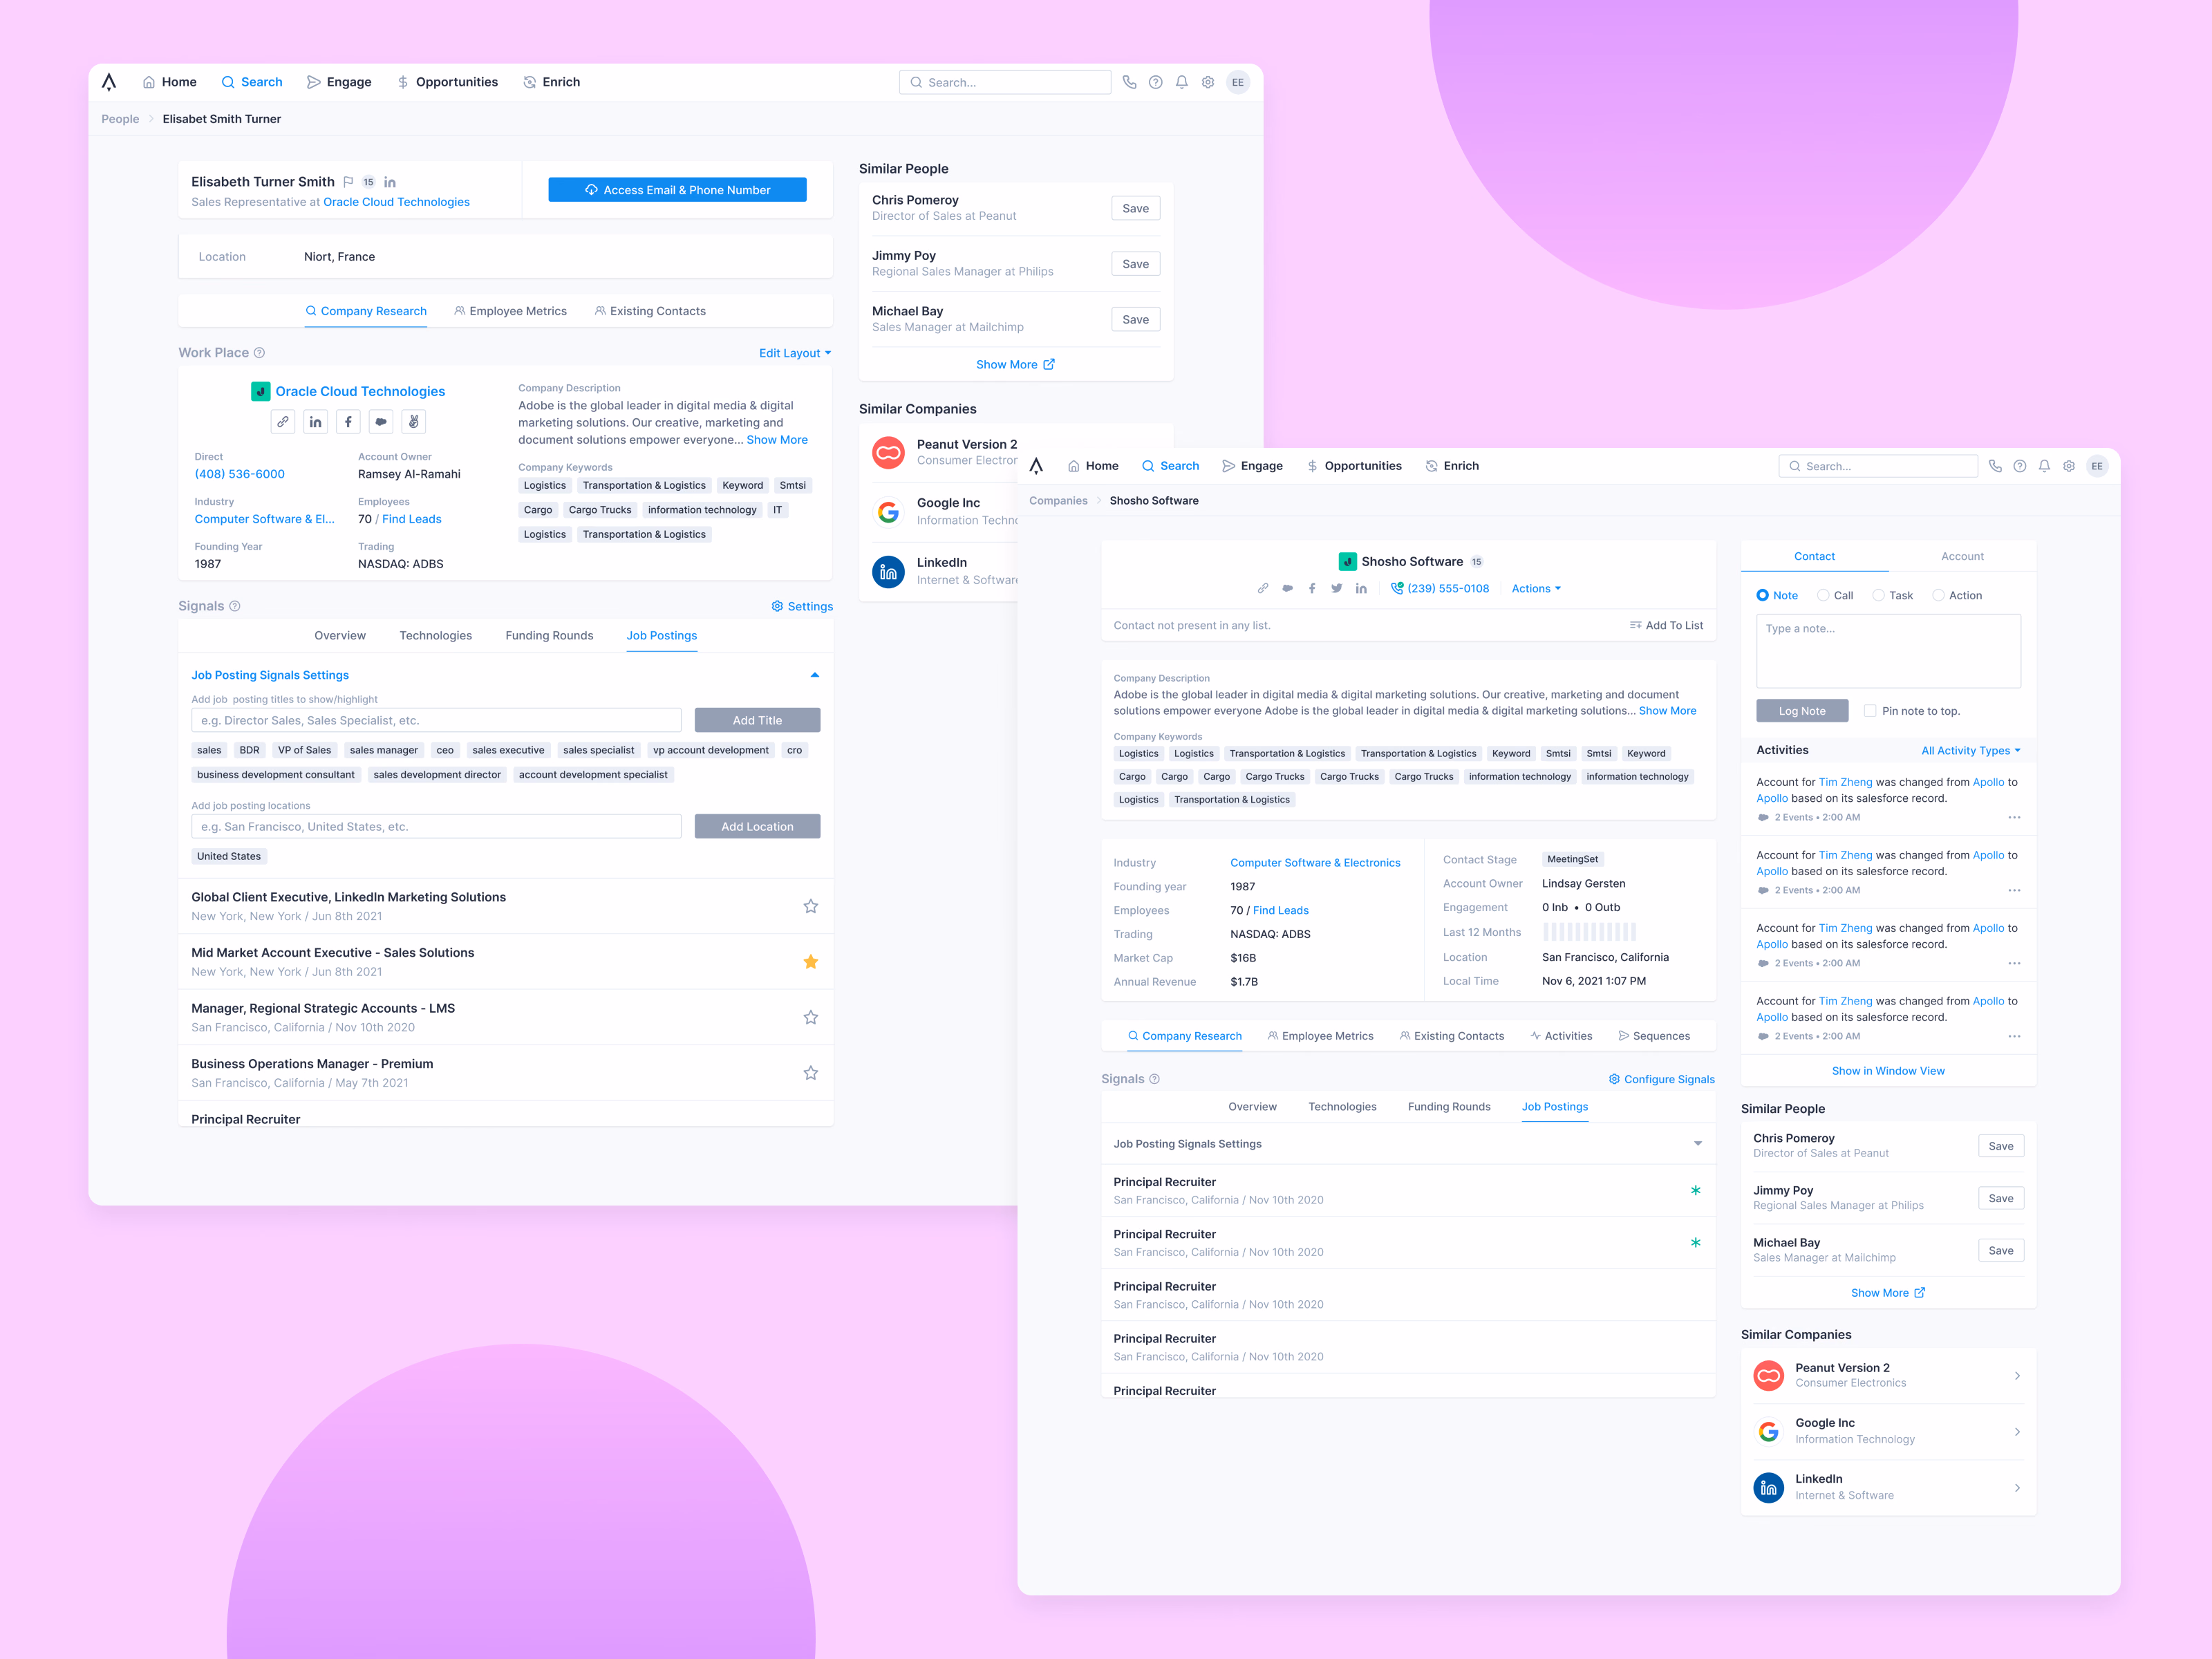This screenshot has width=2212, height=1659.
Task: Click Shosho Software LinkedIn icon
Action: (x=1361, y=588)
